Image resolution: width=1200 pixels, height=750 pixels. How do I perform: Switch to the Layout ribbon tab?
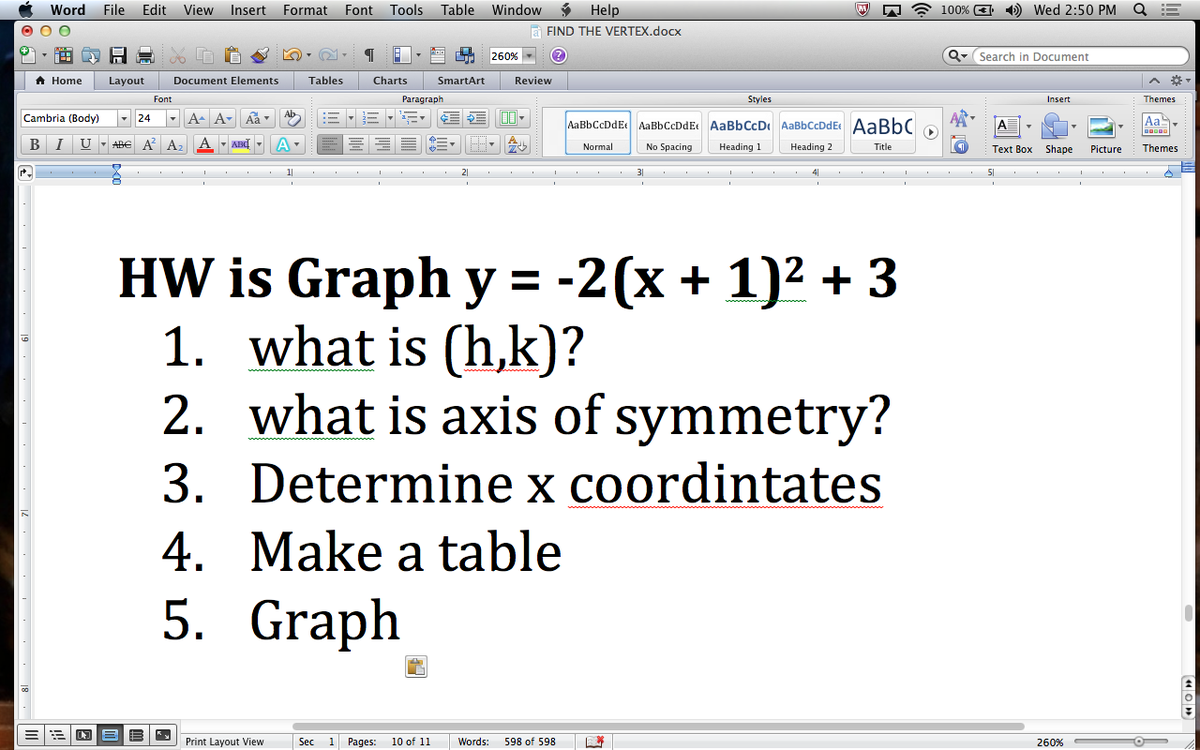[126, 81]
